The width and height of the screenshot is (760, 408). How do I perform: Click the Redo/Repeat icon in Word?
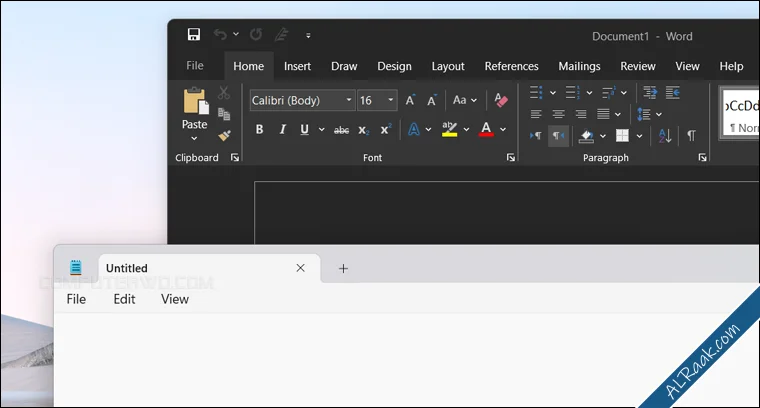(x=256, y=34)
